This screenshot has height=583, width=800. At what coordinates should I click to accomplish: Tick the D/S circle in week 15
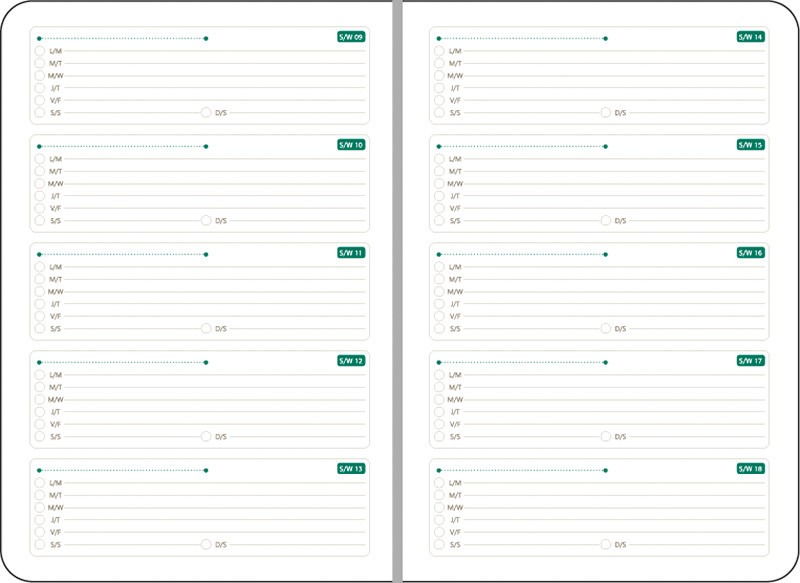(x=606, y=220)
